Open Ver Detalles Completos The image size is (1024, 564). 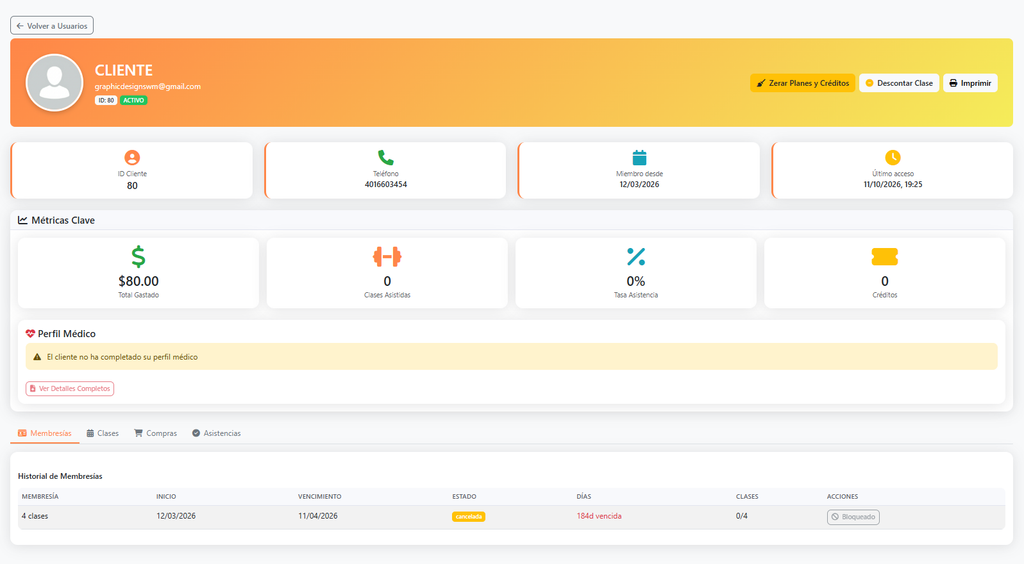coord(70,388)
